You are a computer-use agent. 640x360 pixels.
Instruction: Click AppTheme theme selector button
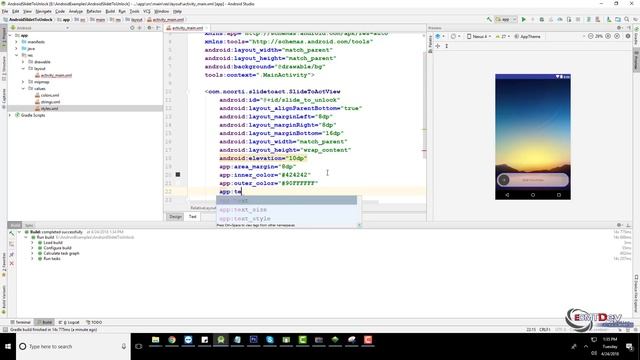click(528, 36)
